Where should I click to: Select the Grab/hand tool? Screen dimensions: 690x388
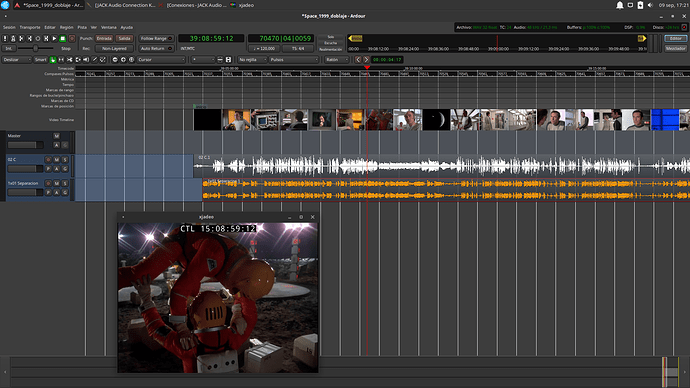(x=53, y=59)
